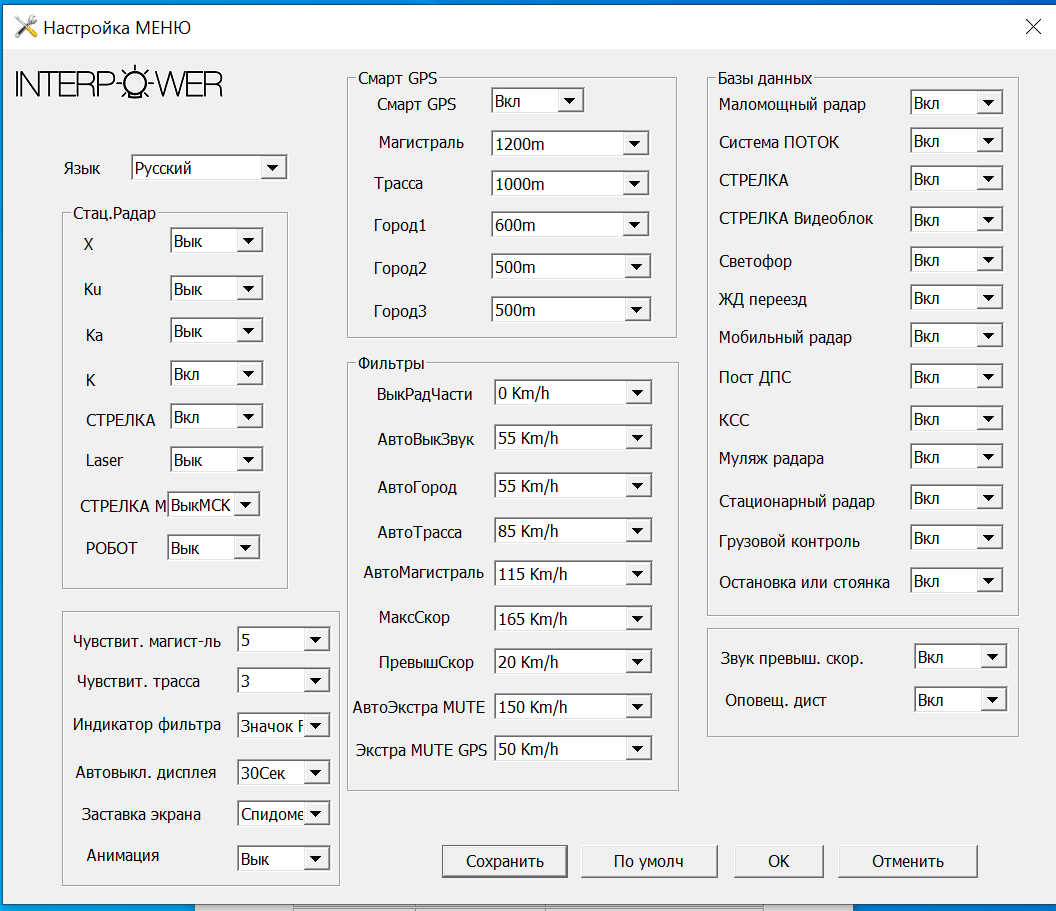
Task: Click the Сохранить button
Action: pos(504,861)
